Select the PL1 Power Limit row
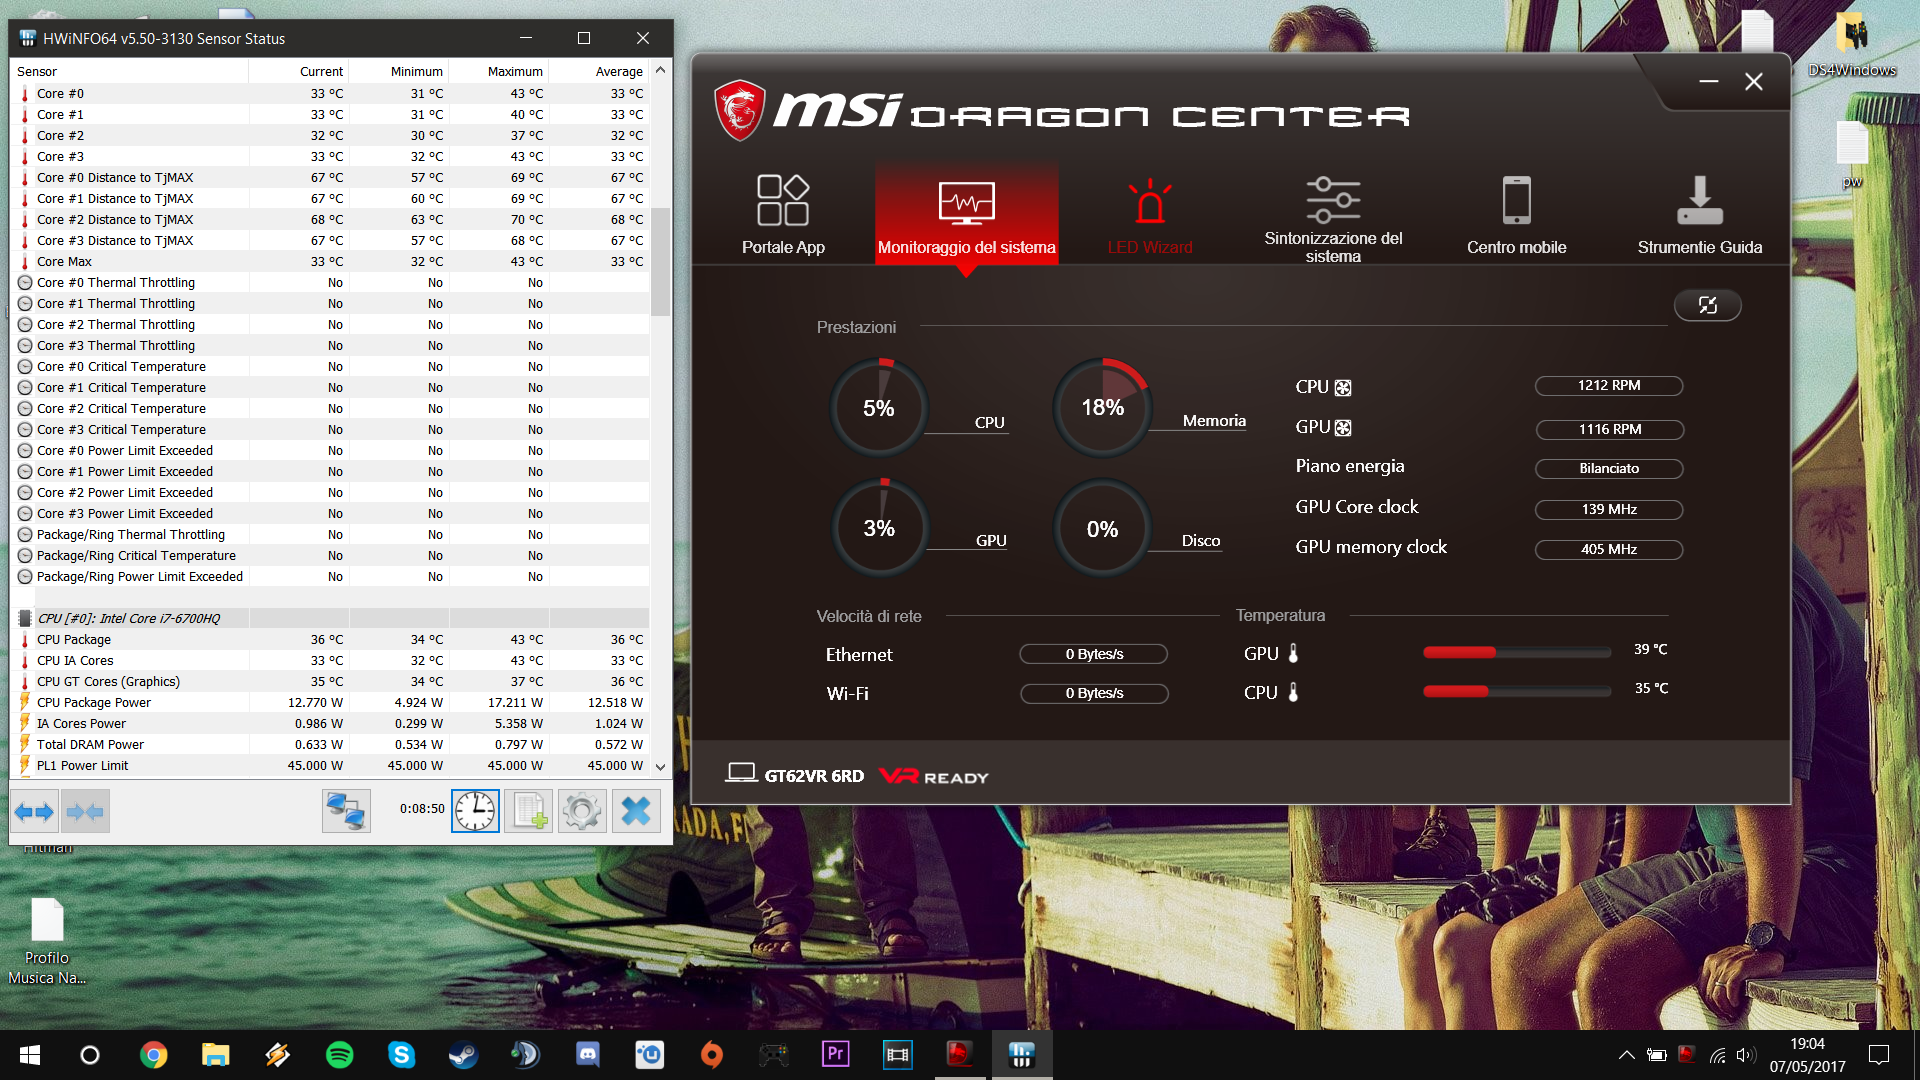Image resolution: width=1920 pixels, height=1080 pixels. point(330,766)
